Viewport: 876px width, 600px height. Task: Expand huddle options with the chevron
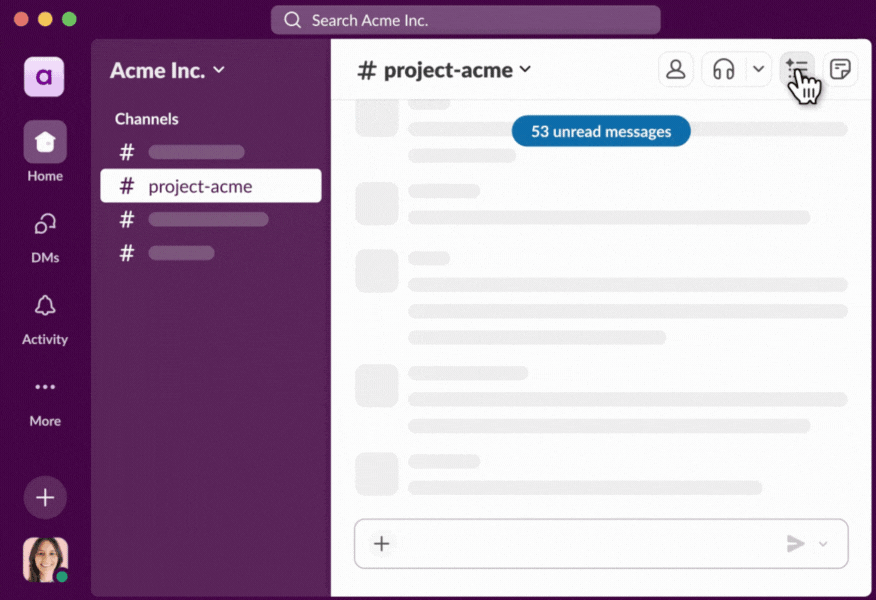tap(758, 69)
